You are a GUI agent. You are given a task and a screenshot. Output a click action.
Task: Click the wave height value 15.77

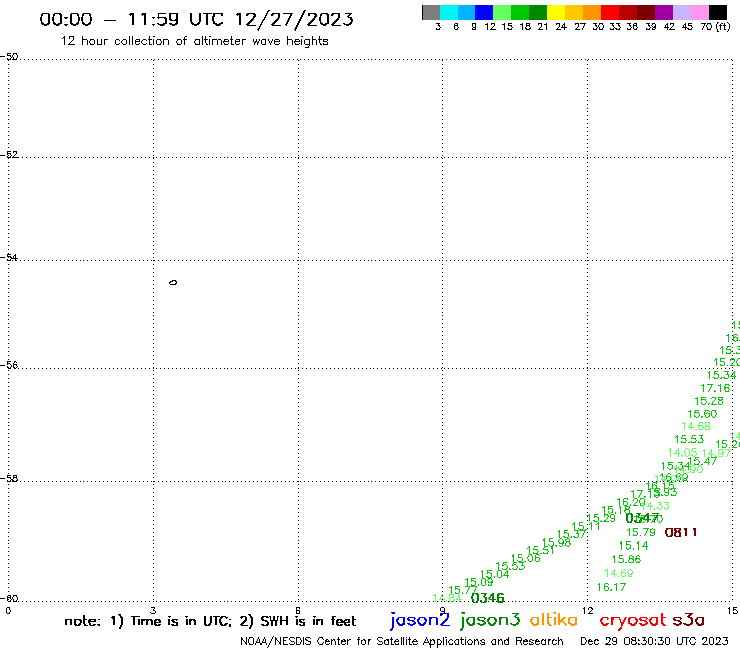(462, 591)
